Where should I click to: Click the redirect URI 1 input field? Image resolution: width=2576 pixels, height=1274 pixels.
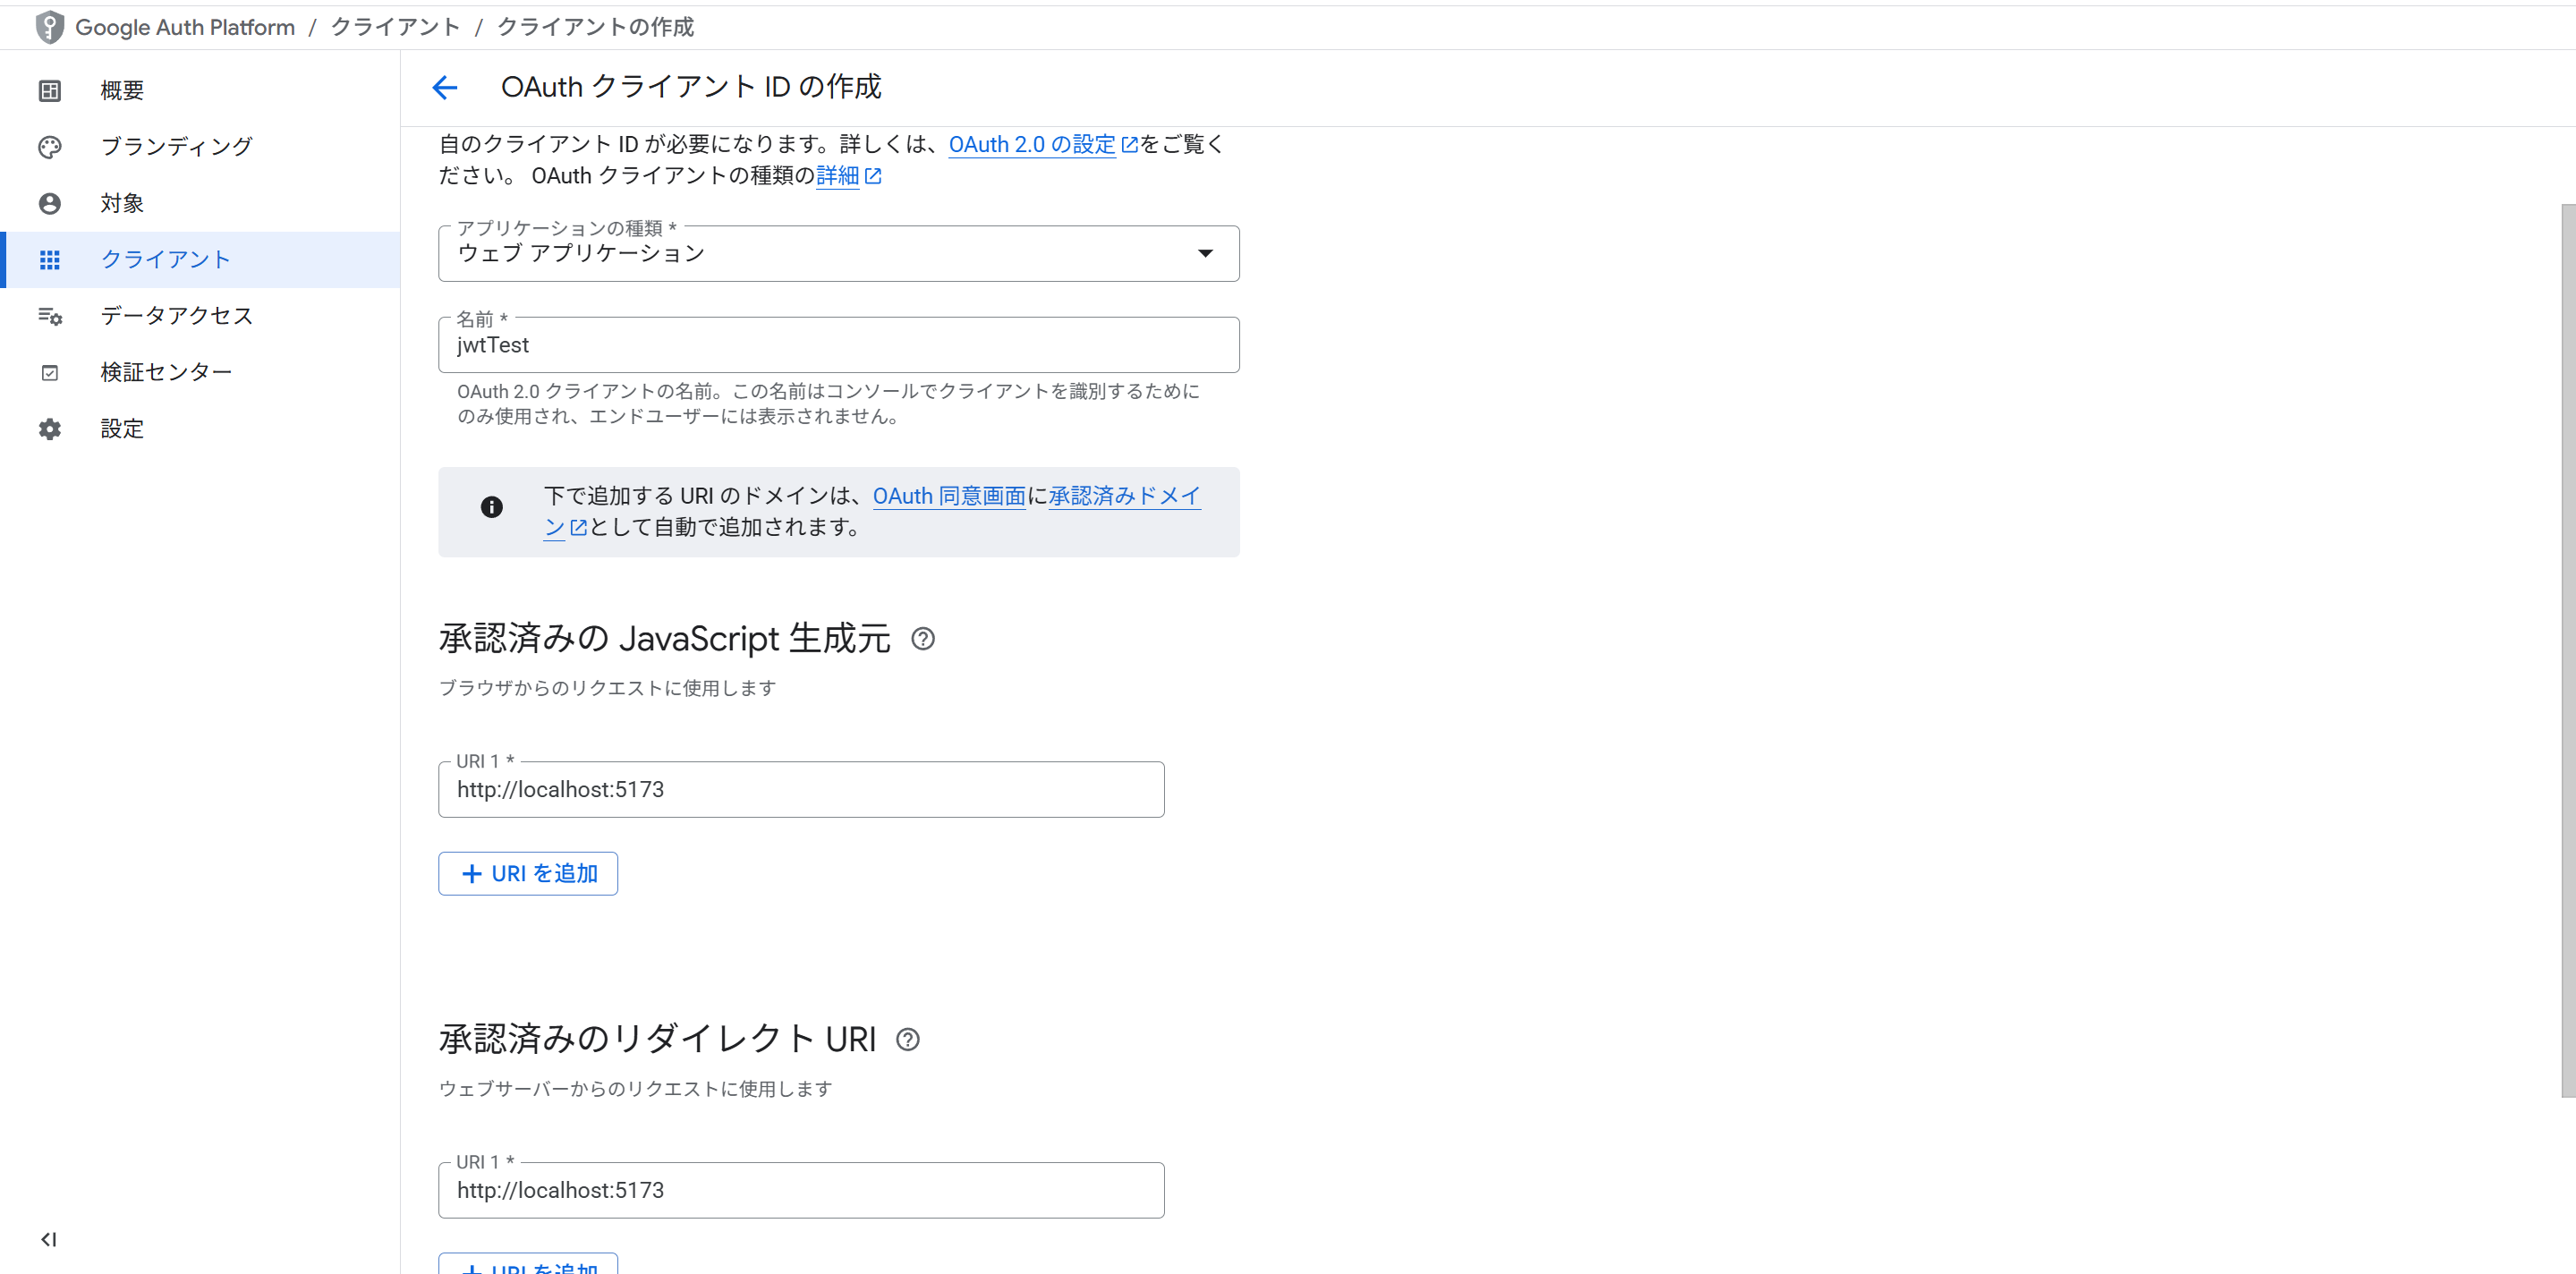click(x=800, y=1190)
